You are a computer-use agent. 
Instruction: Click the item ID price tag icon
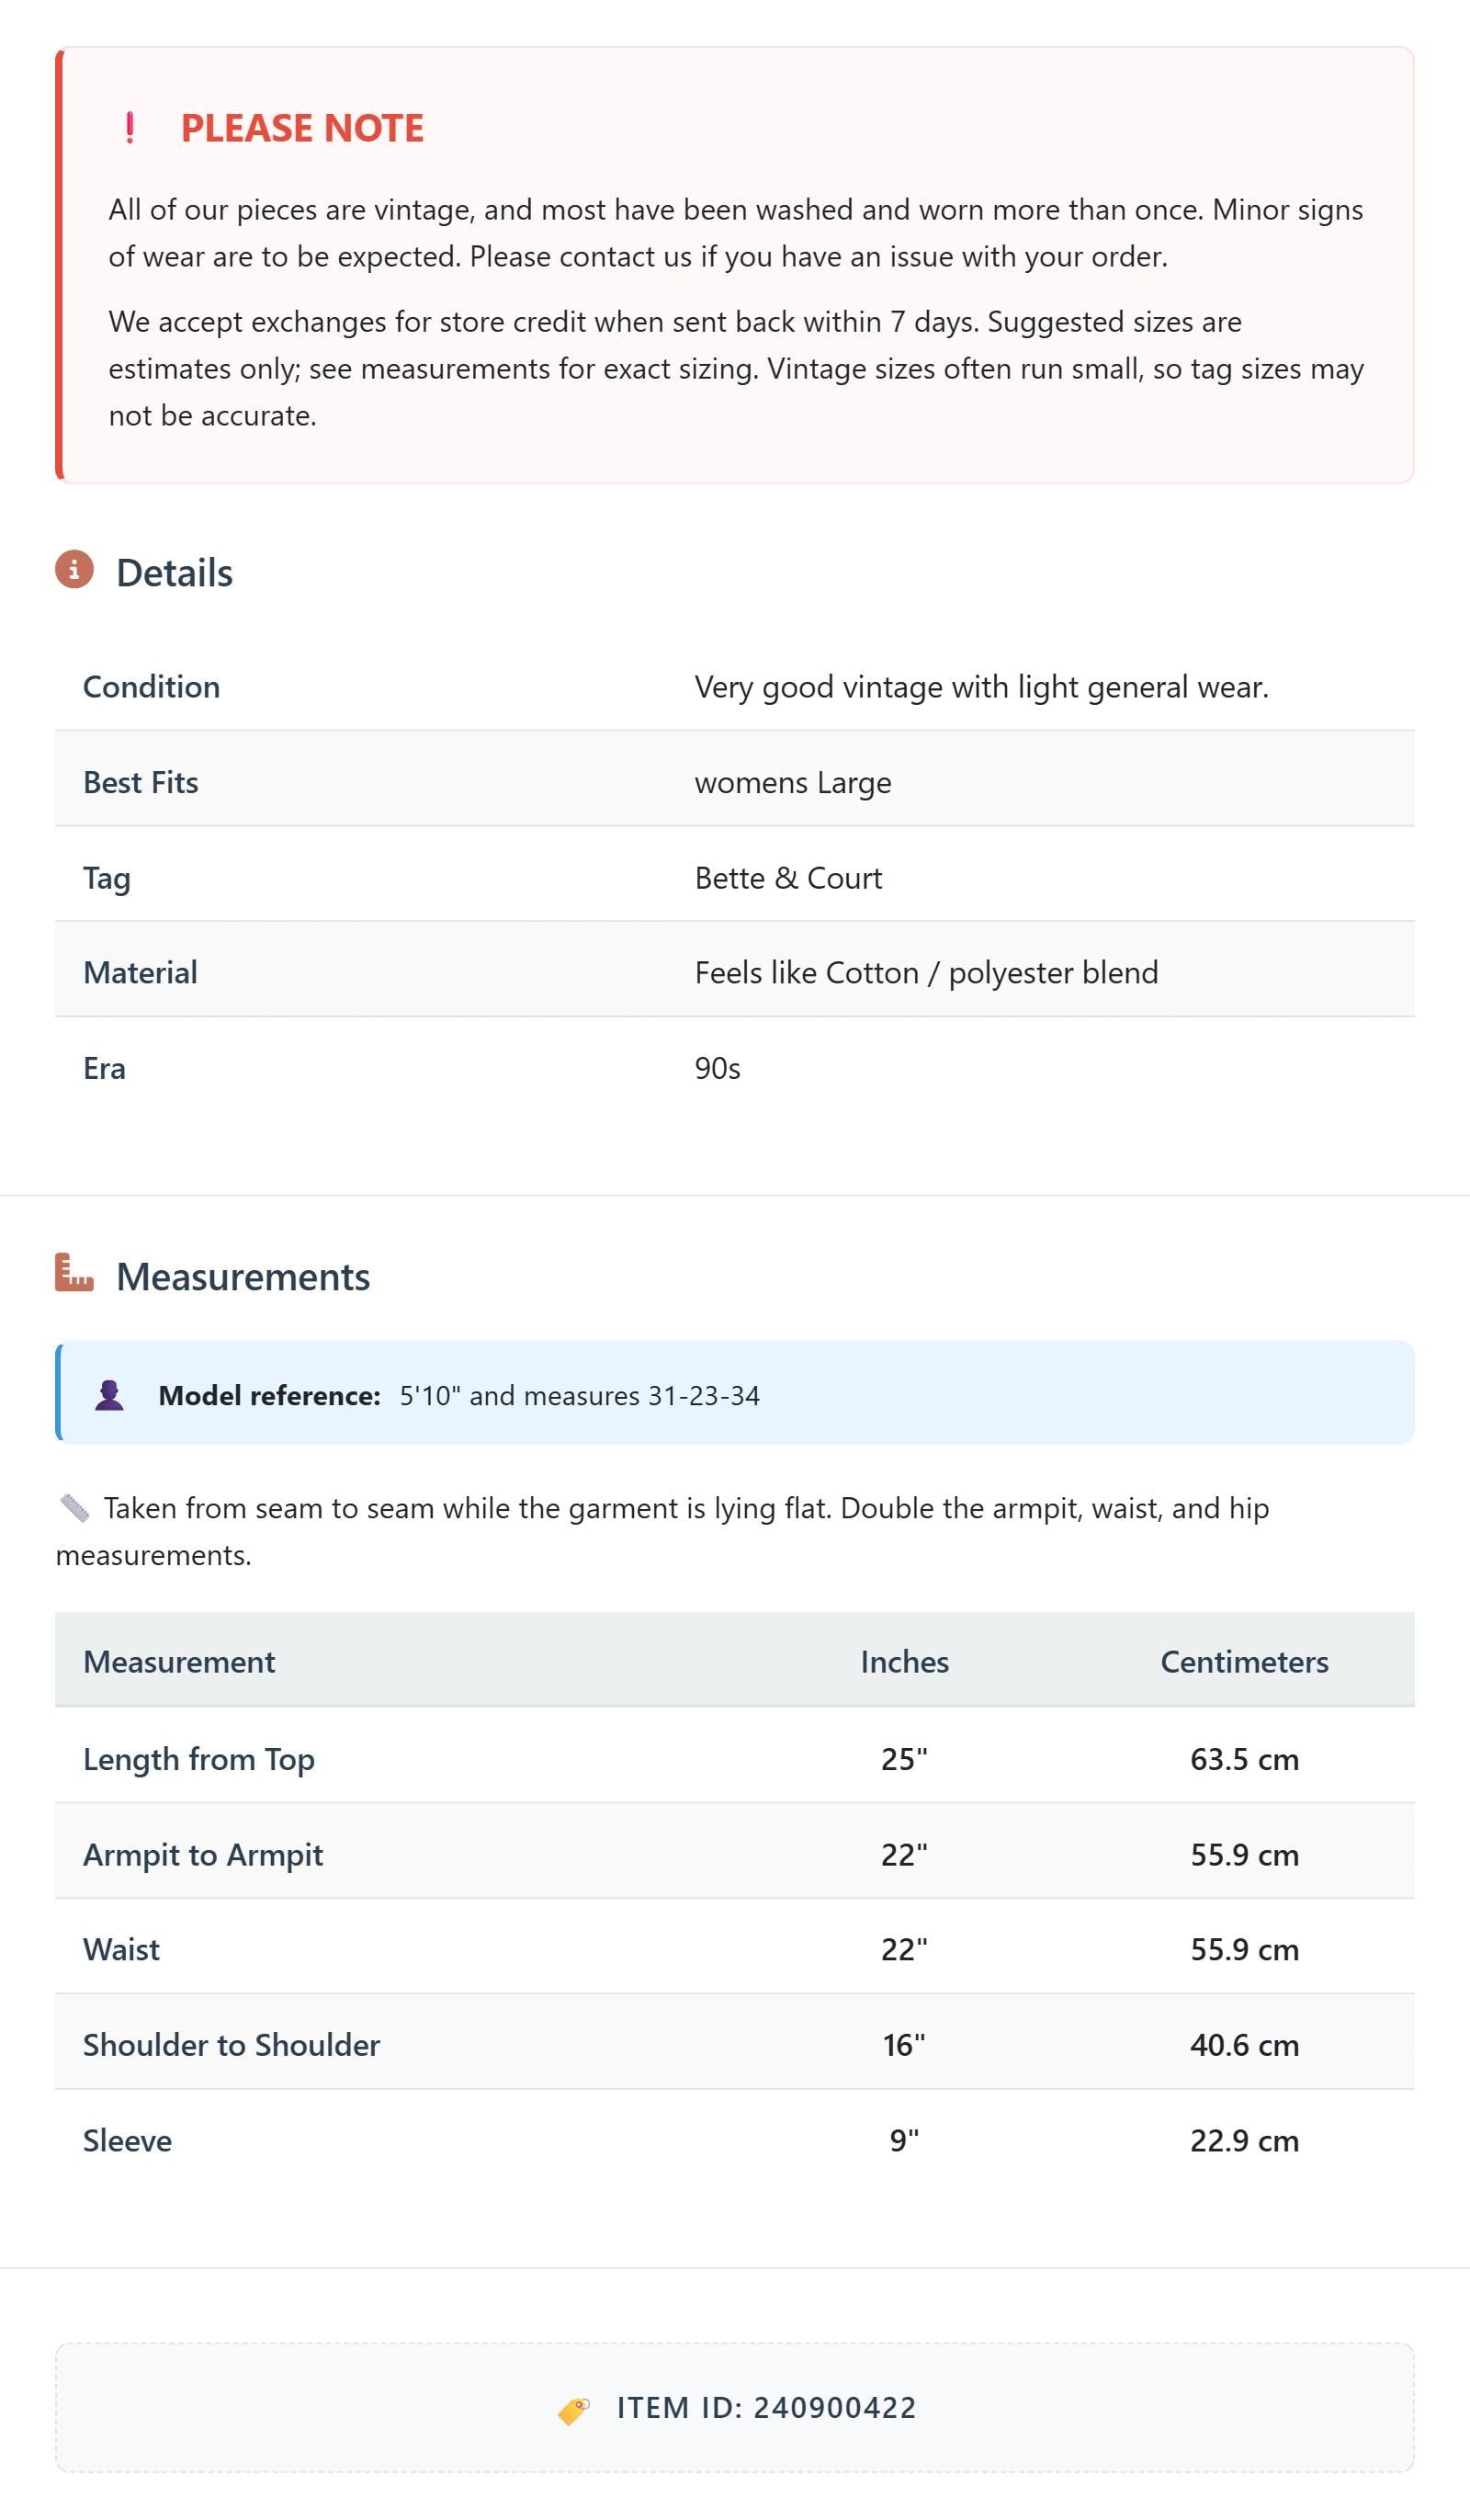574,2410
